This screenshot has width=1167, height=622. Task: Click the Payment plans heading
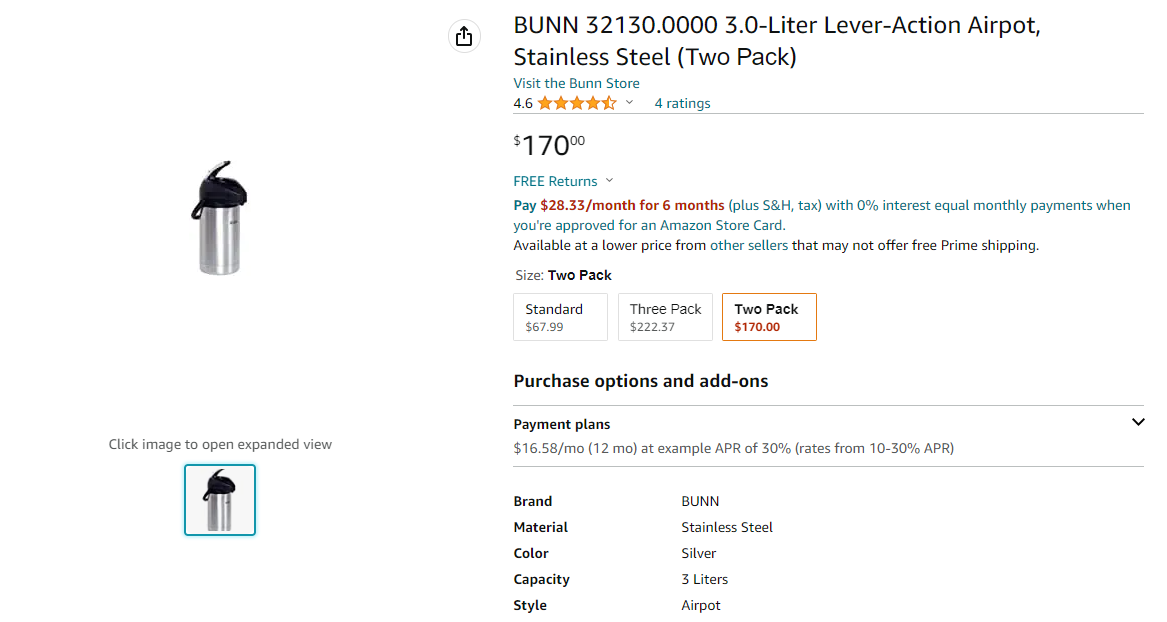click(562, 424)
